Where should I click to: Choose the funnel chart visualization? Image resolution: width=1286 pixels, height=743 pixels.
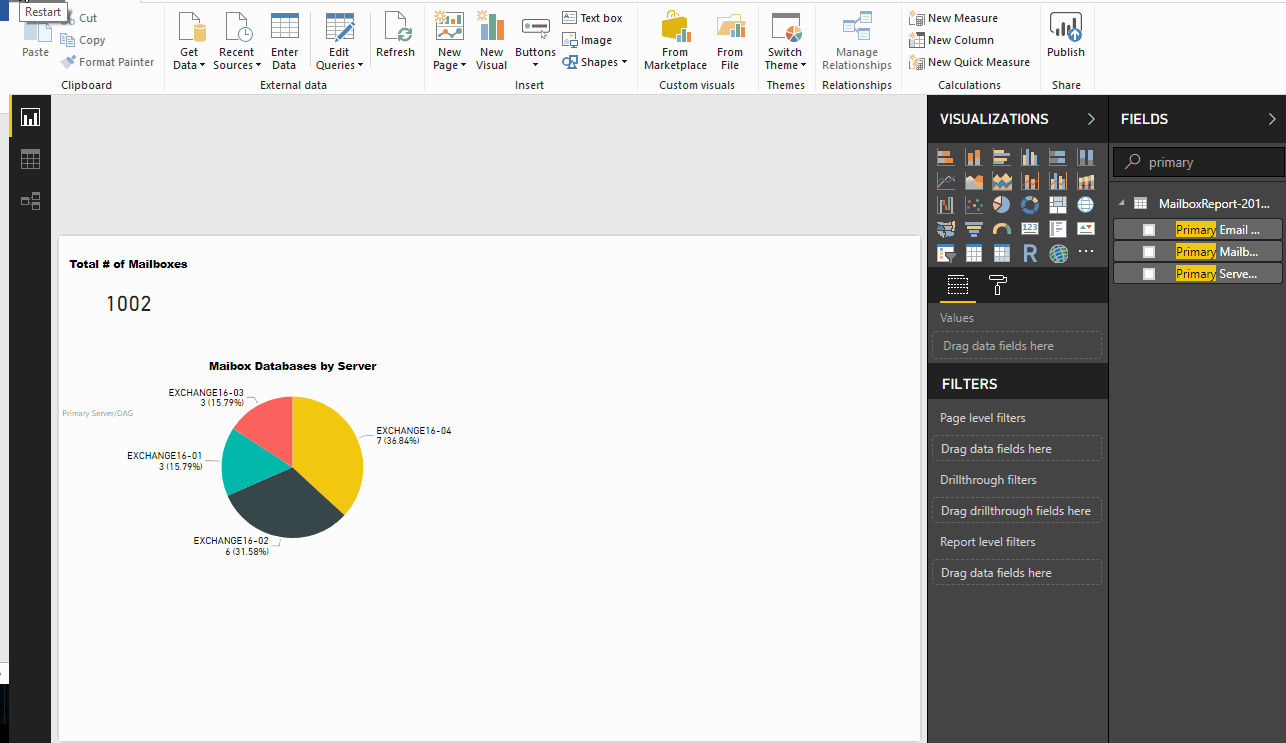tap(973, 229)
